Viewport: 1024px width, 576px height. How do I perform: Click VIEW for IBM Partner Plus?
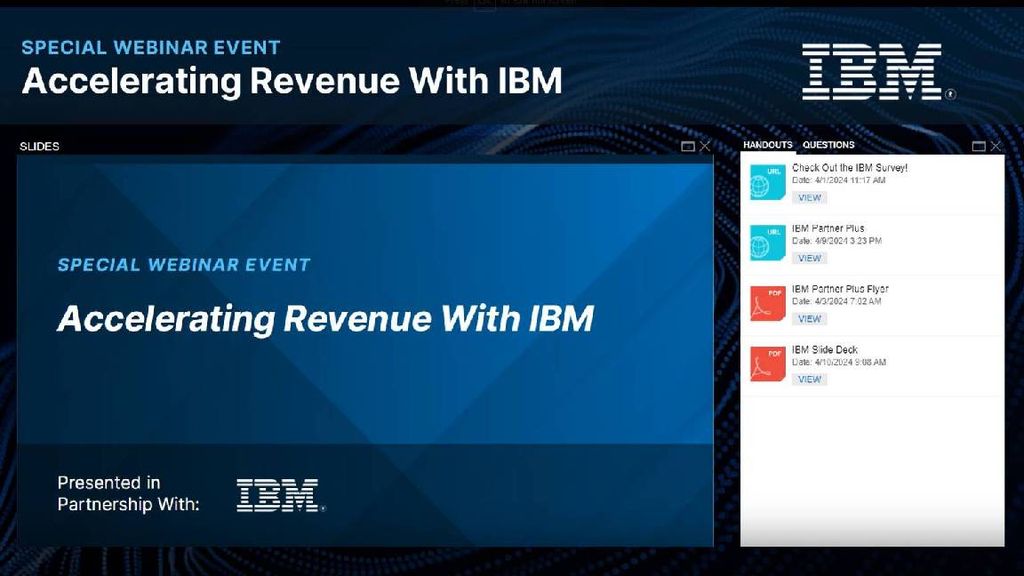(x=808, y=257)
